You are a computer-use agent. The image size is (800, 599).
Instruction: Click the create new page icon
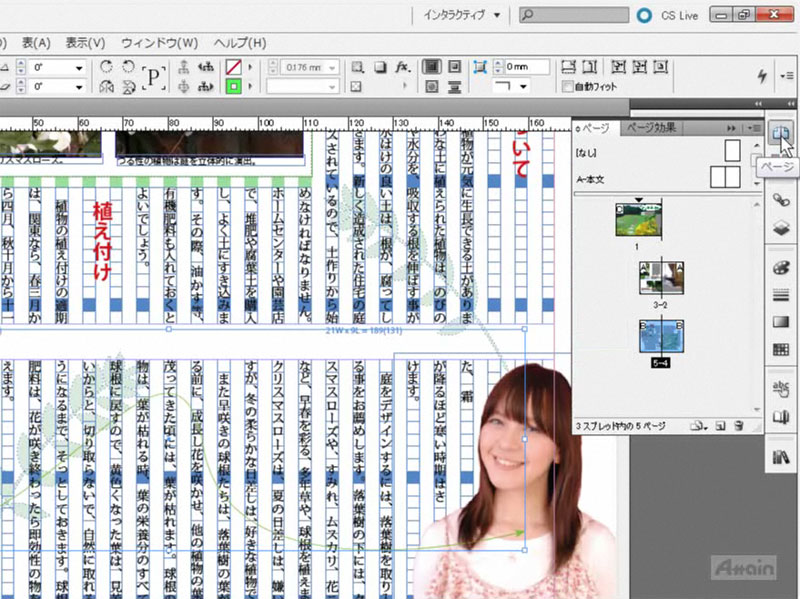pos(720,427)
